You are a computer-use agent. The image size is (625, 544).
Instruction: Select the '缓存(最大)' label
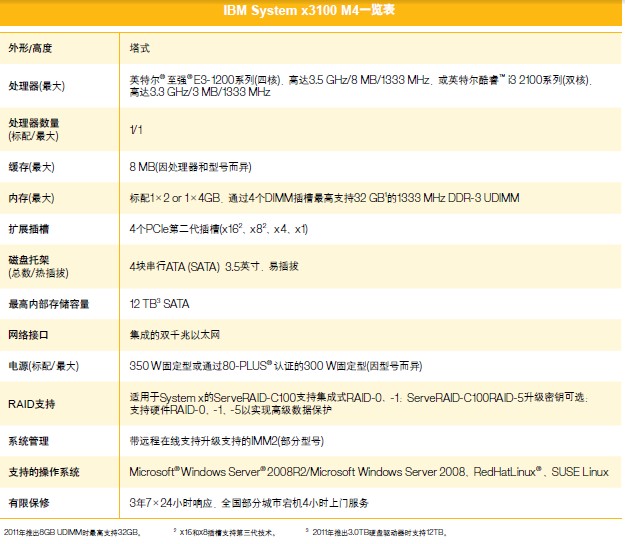tap(31, 167)
